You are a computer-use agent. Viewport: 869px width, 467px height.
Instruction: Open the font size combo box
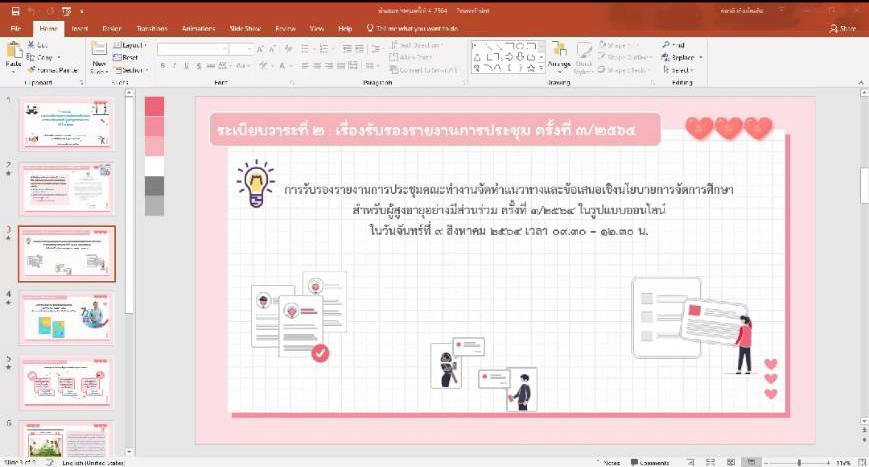(242, 49)
